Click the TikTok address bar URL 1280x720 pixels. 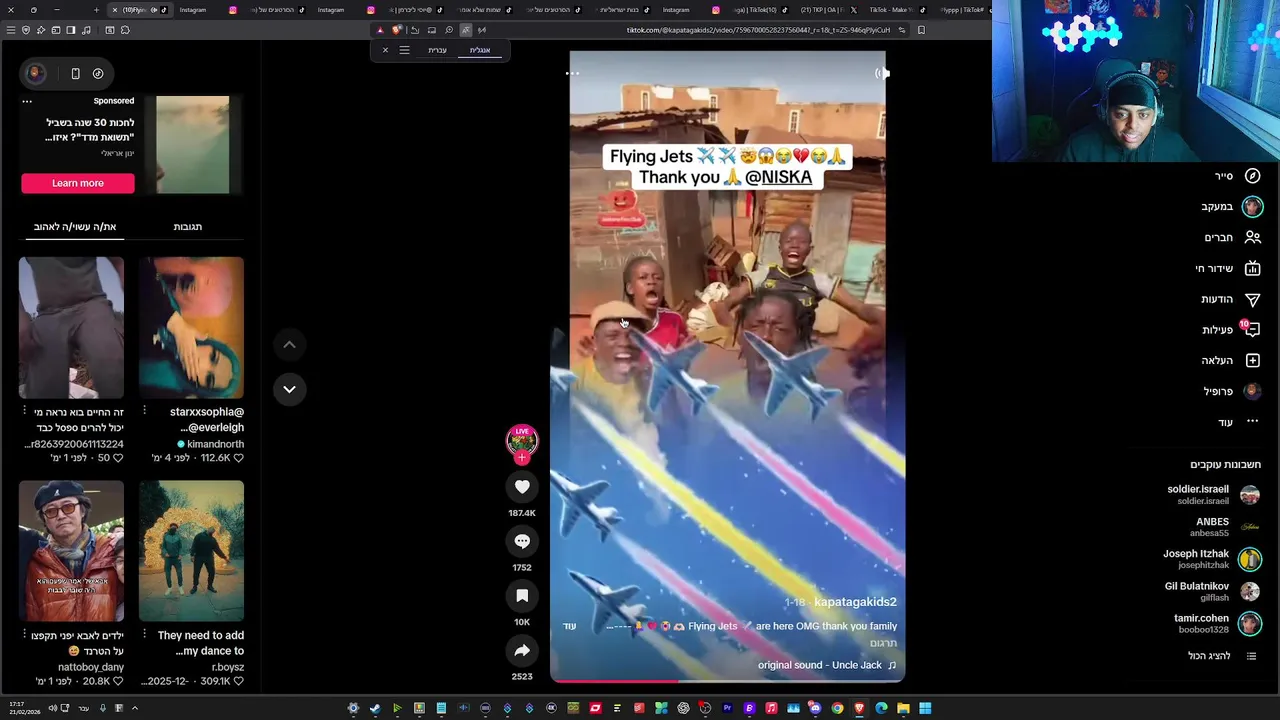pyautogui.click(x=758, y=30)
